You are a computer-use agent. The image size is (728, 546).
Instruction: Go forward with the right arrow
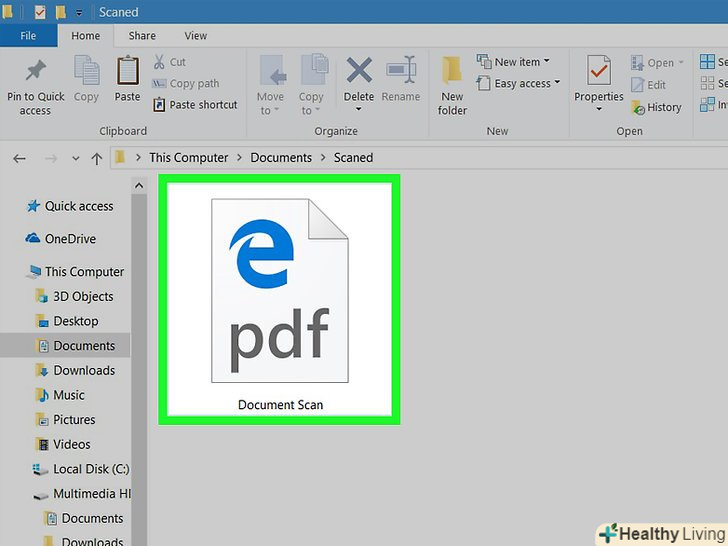pos(51,159)
